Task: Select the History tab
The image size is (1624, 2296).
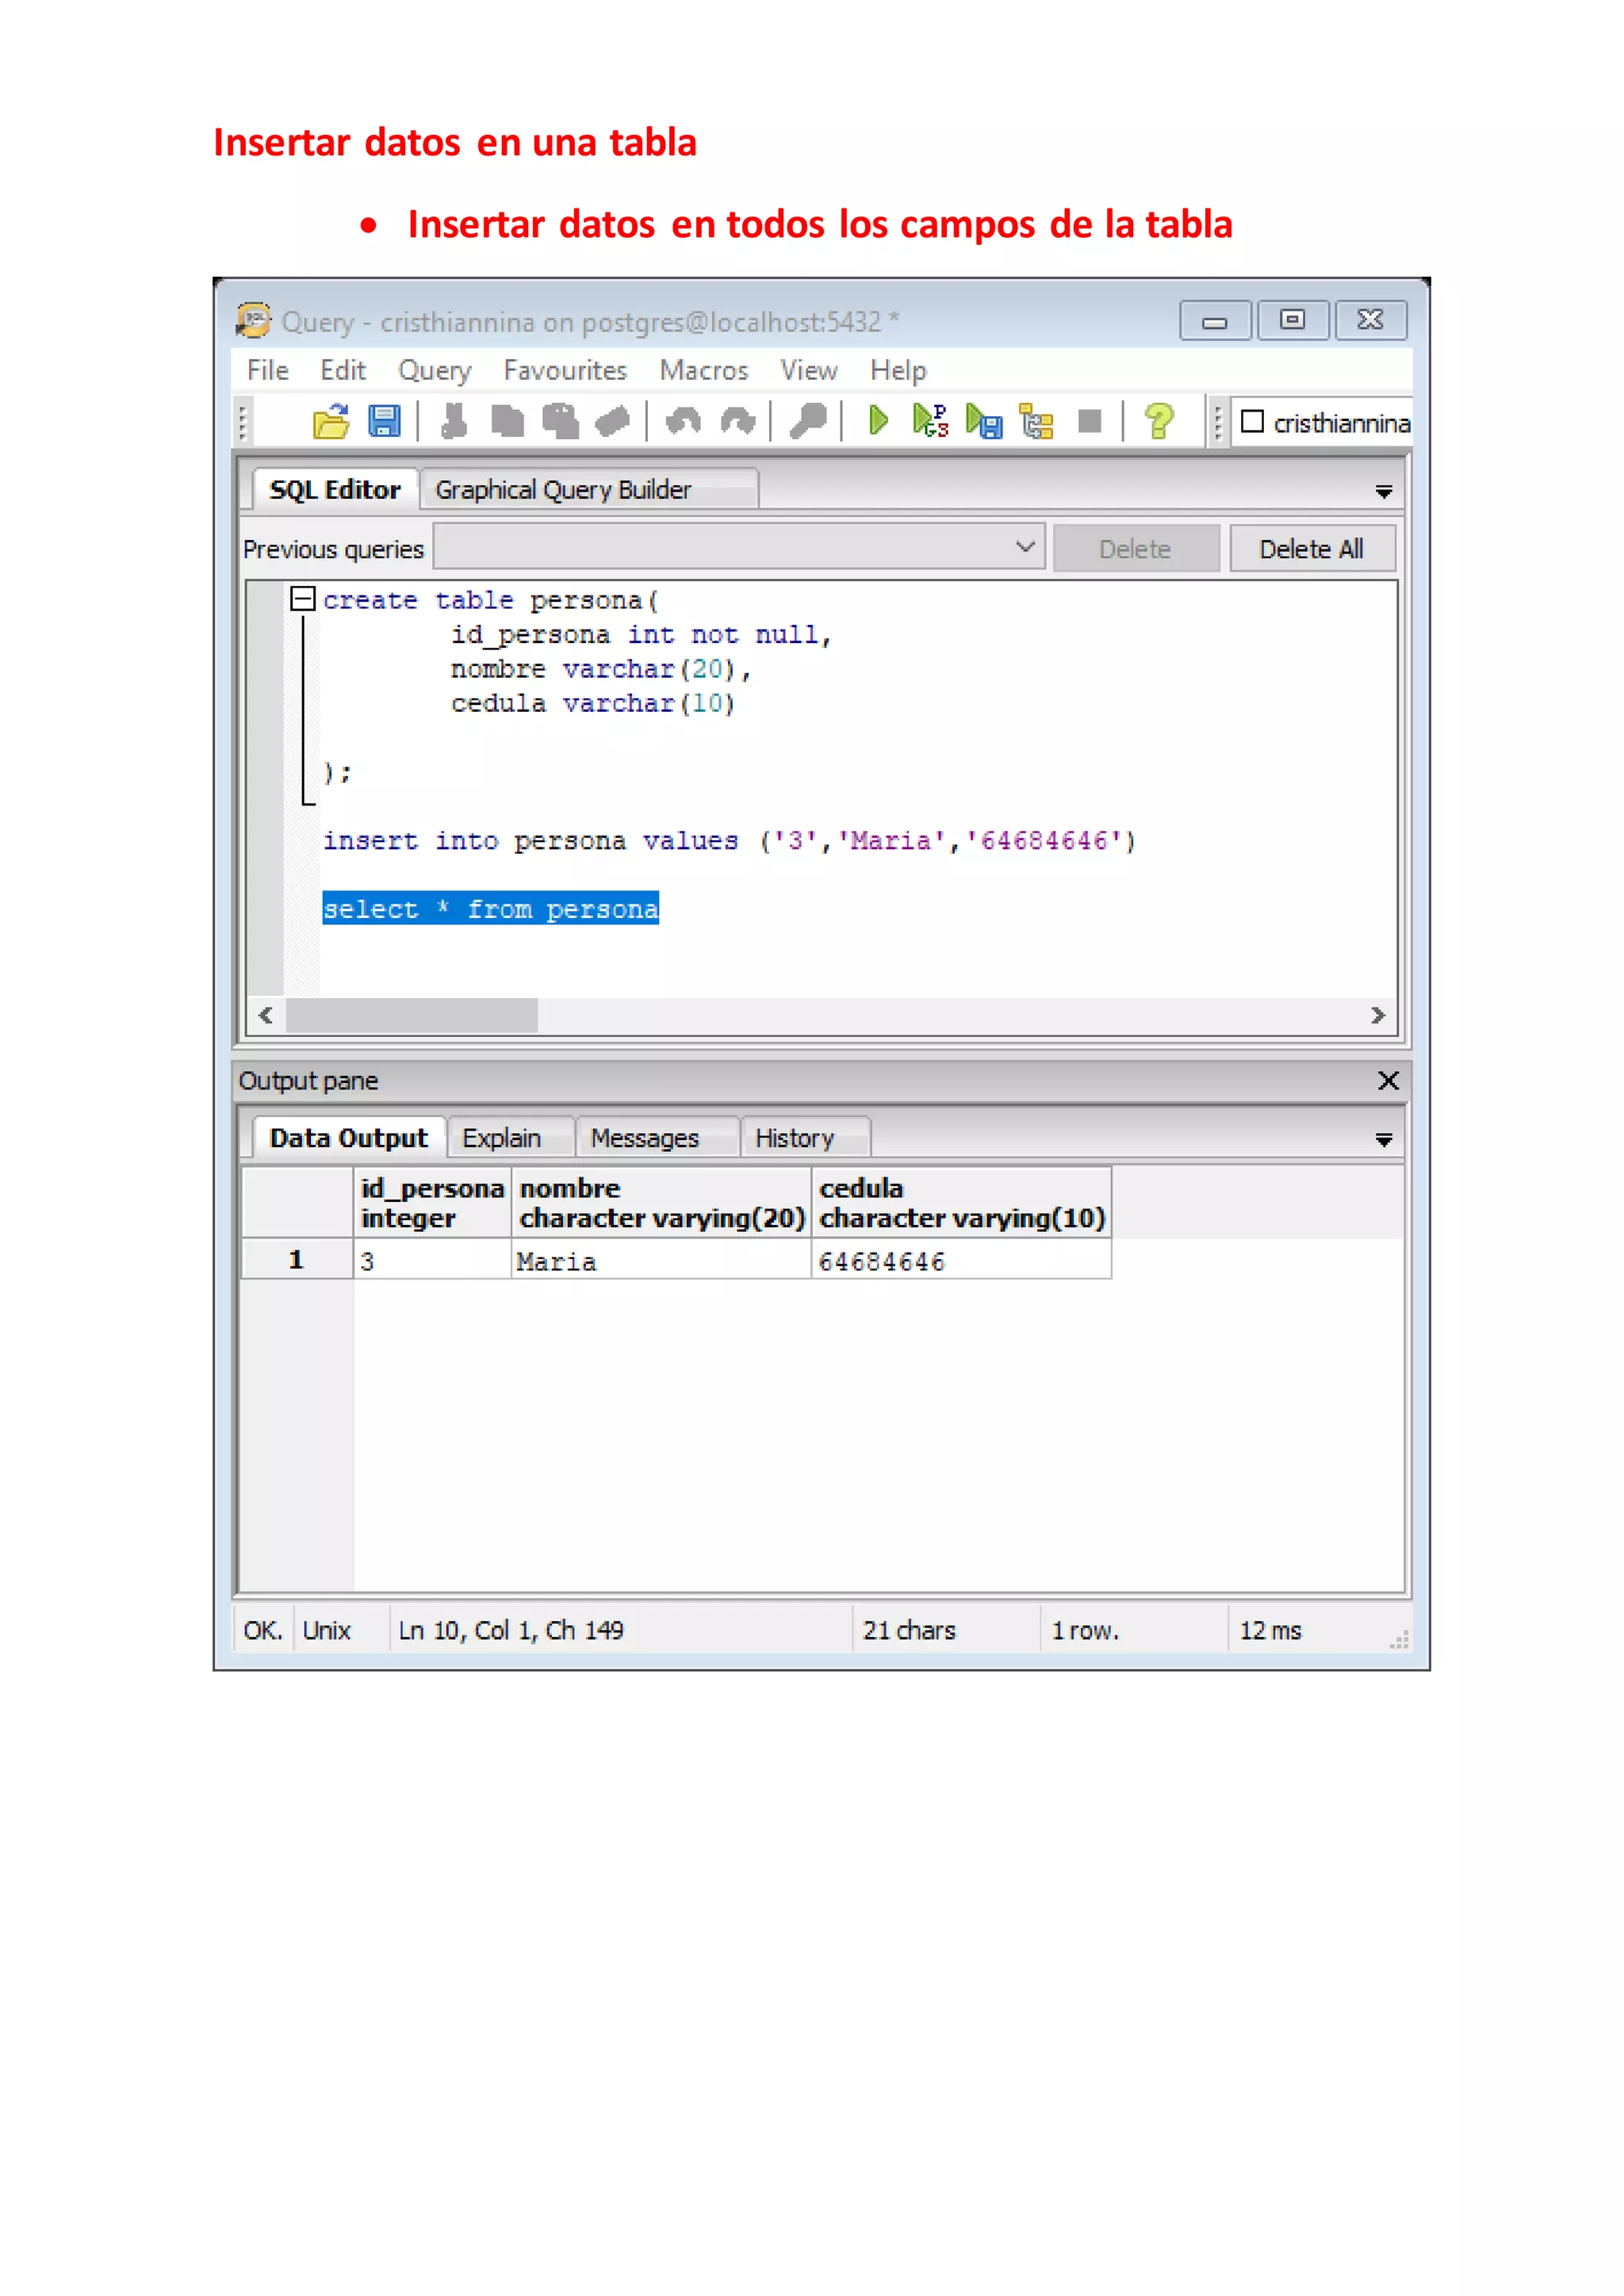Action: (805, 1138)
